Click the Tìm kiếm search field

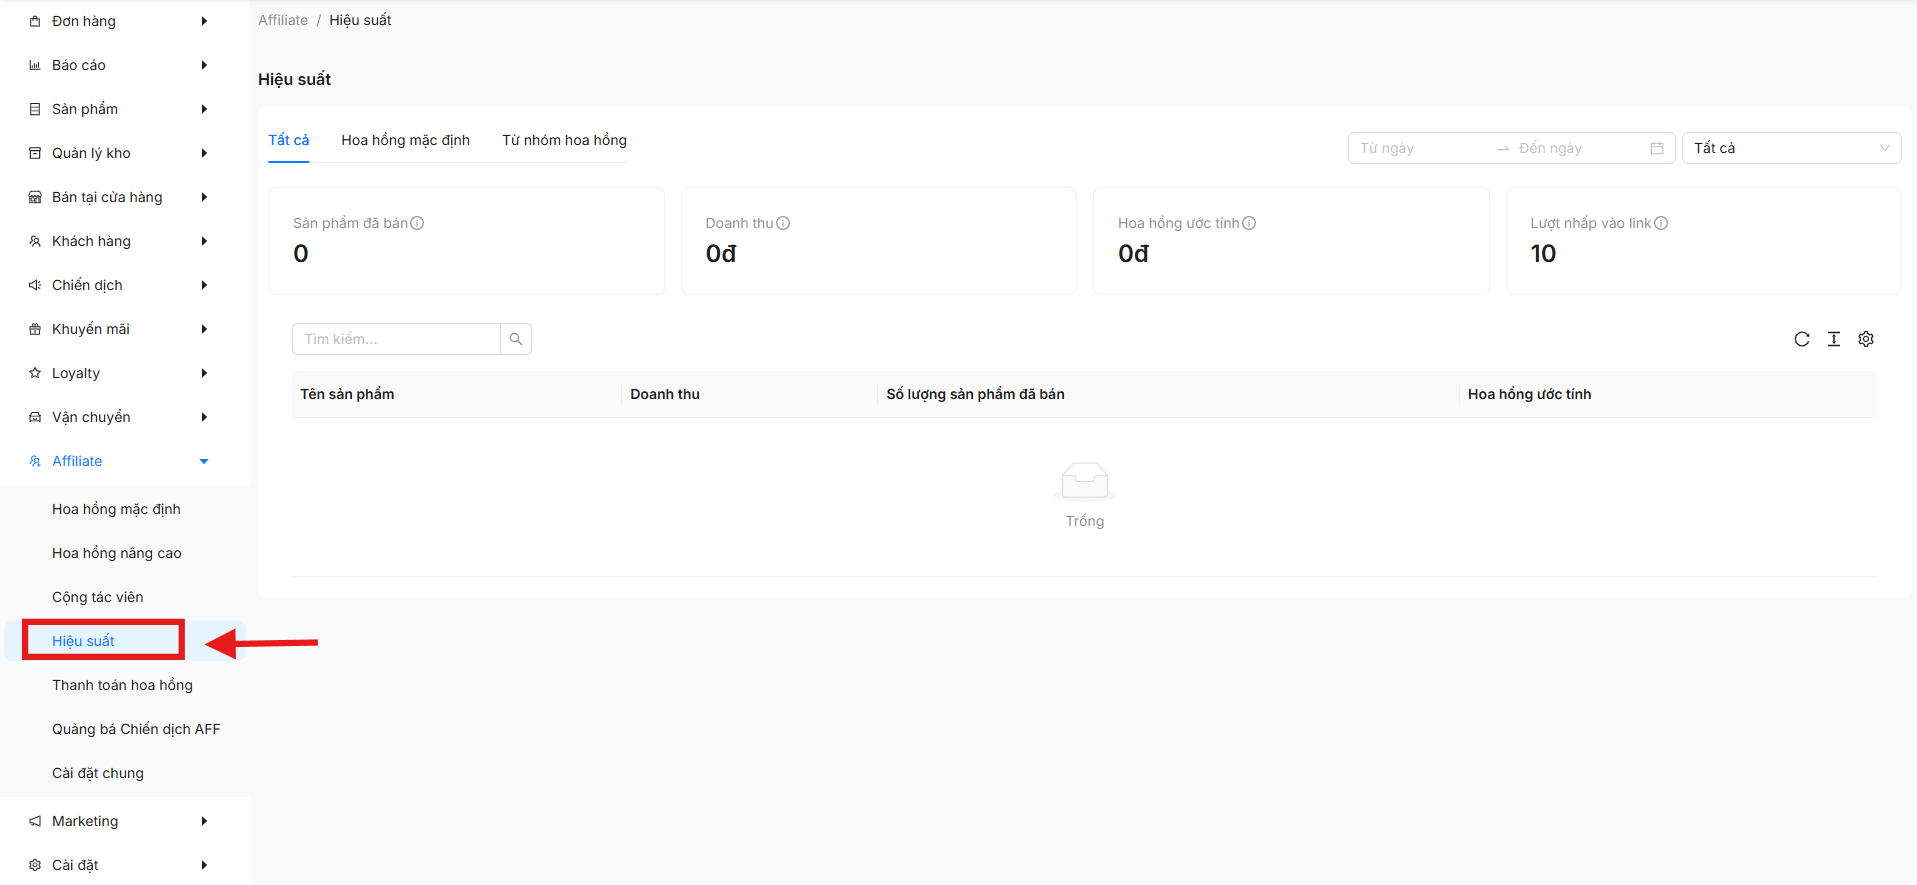396,339
